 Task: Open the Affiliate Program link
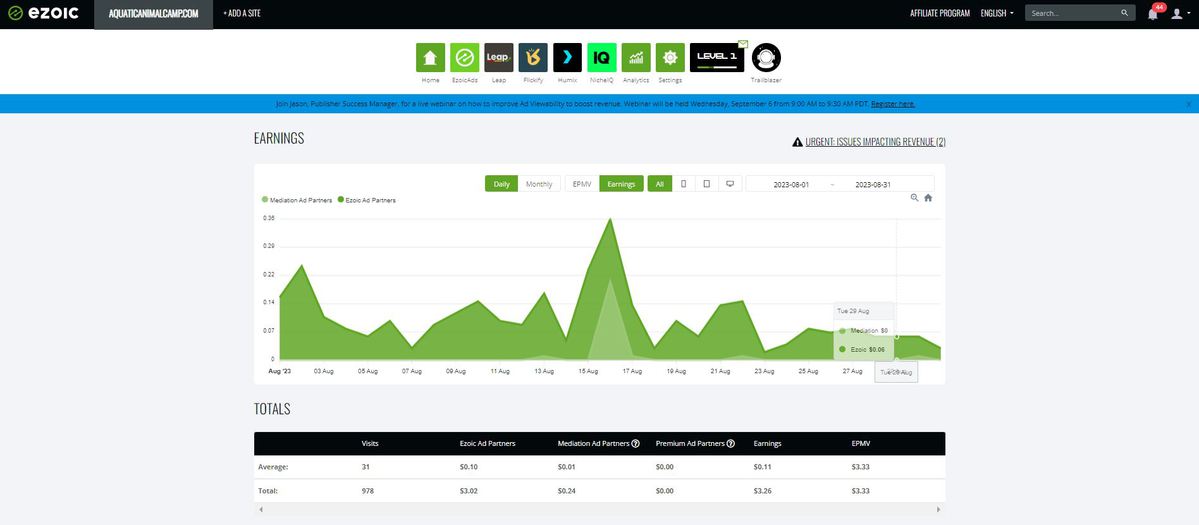pos(940,13)
